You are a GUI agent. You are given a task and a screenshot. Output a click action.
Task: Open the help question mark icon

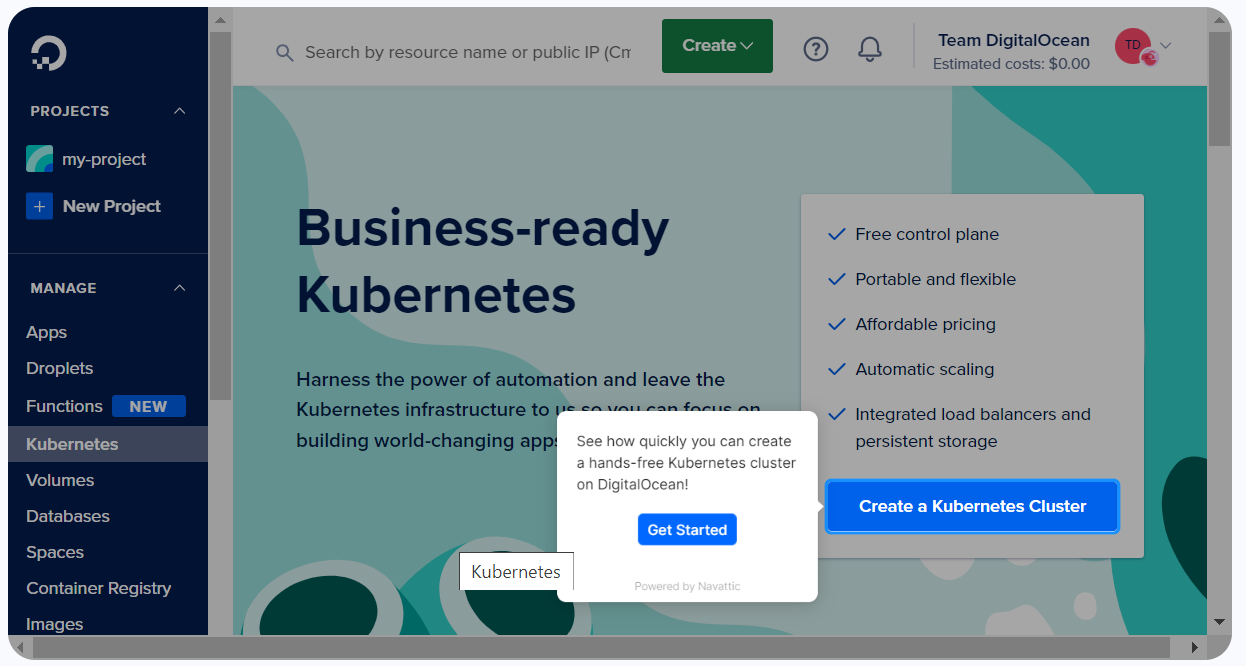tap(816, 48)
